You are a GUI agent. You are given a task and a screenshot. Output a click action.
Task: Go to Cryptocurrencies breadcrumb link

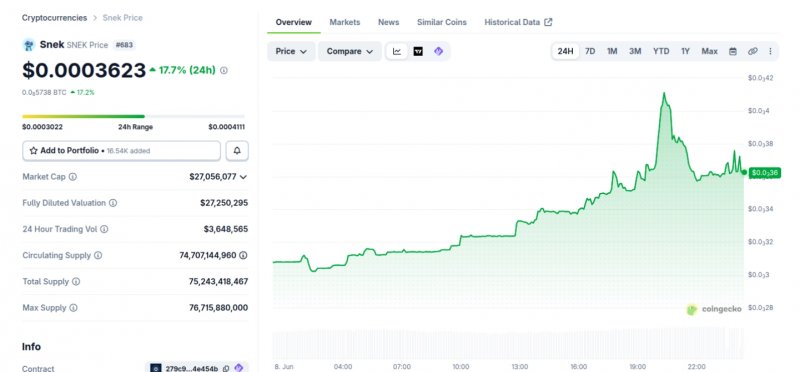(x=55, y=18)
